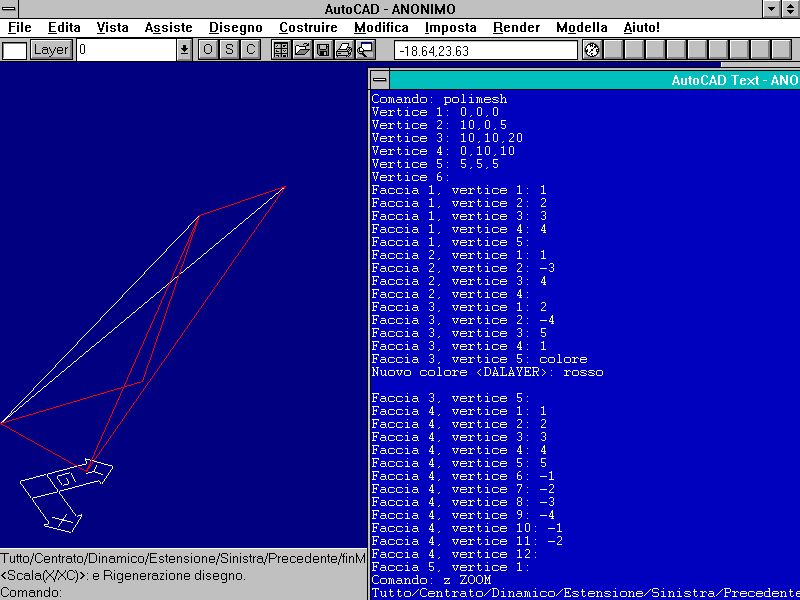Click the line 'Comando: polimesh'
The height and width of the screenshot is (600, 800).
439,99
